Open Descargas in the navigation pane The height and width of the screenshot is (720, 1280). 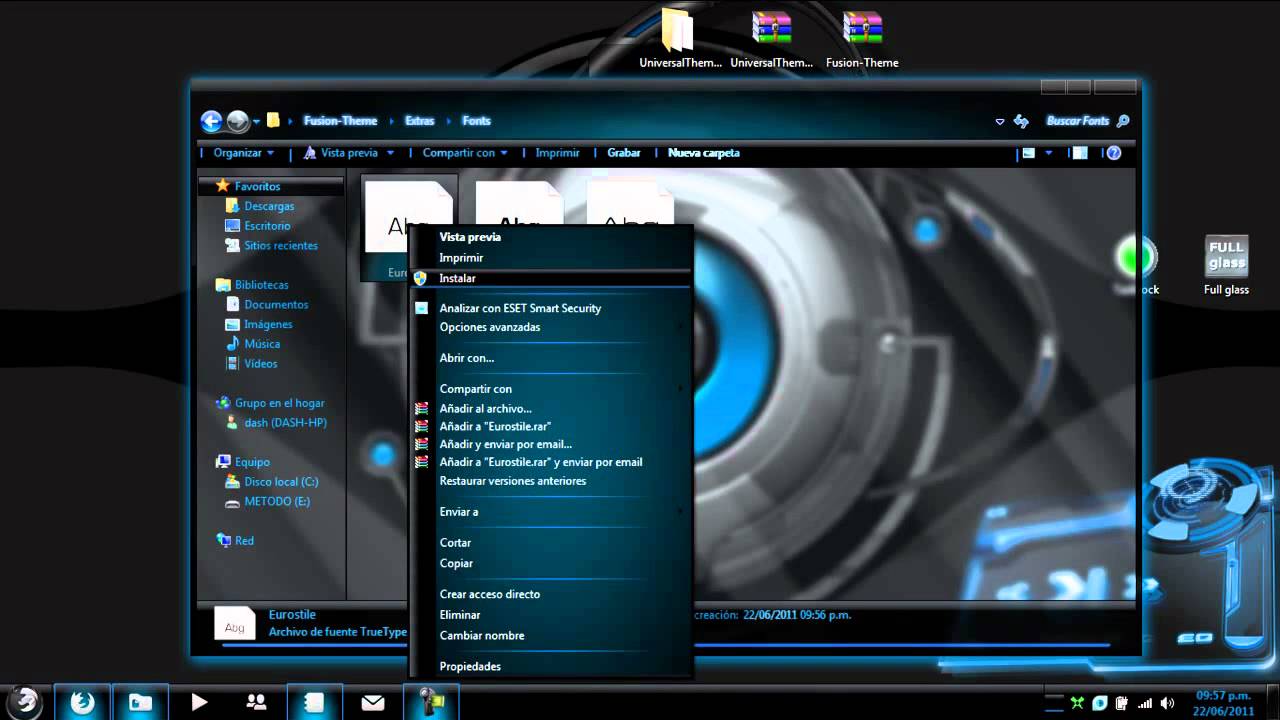(x=269, y=206)
